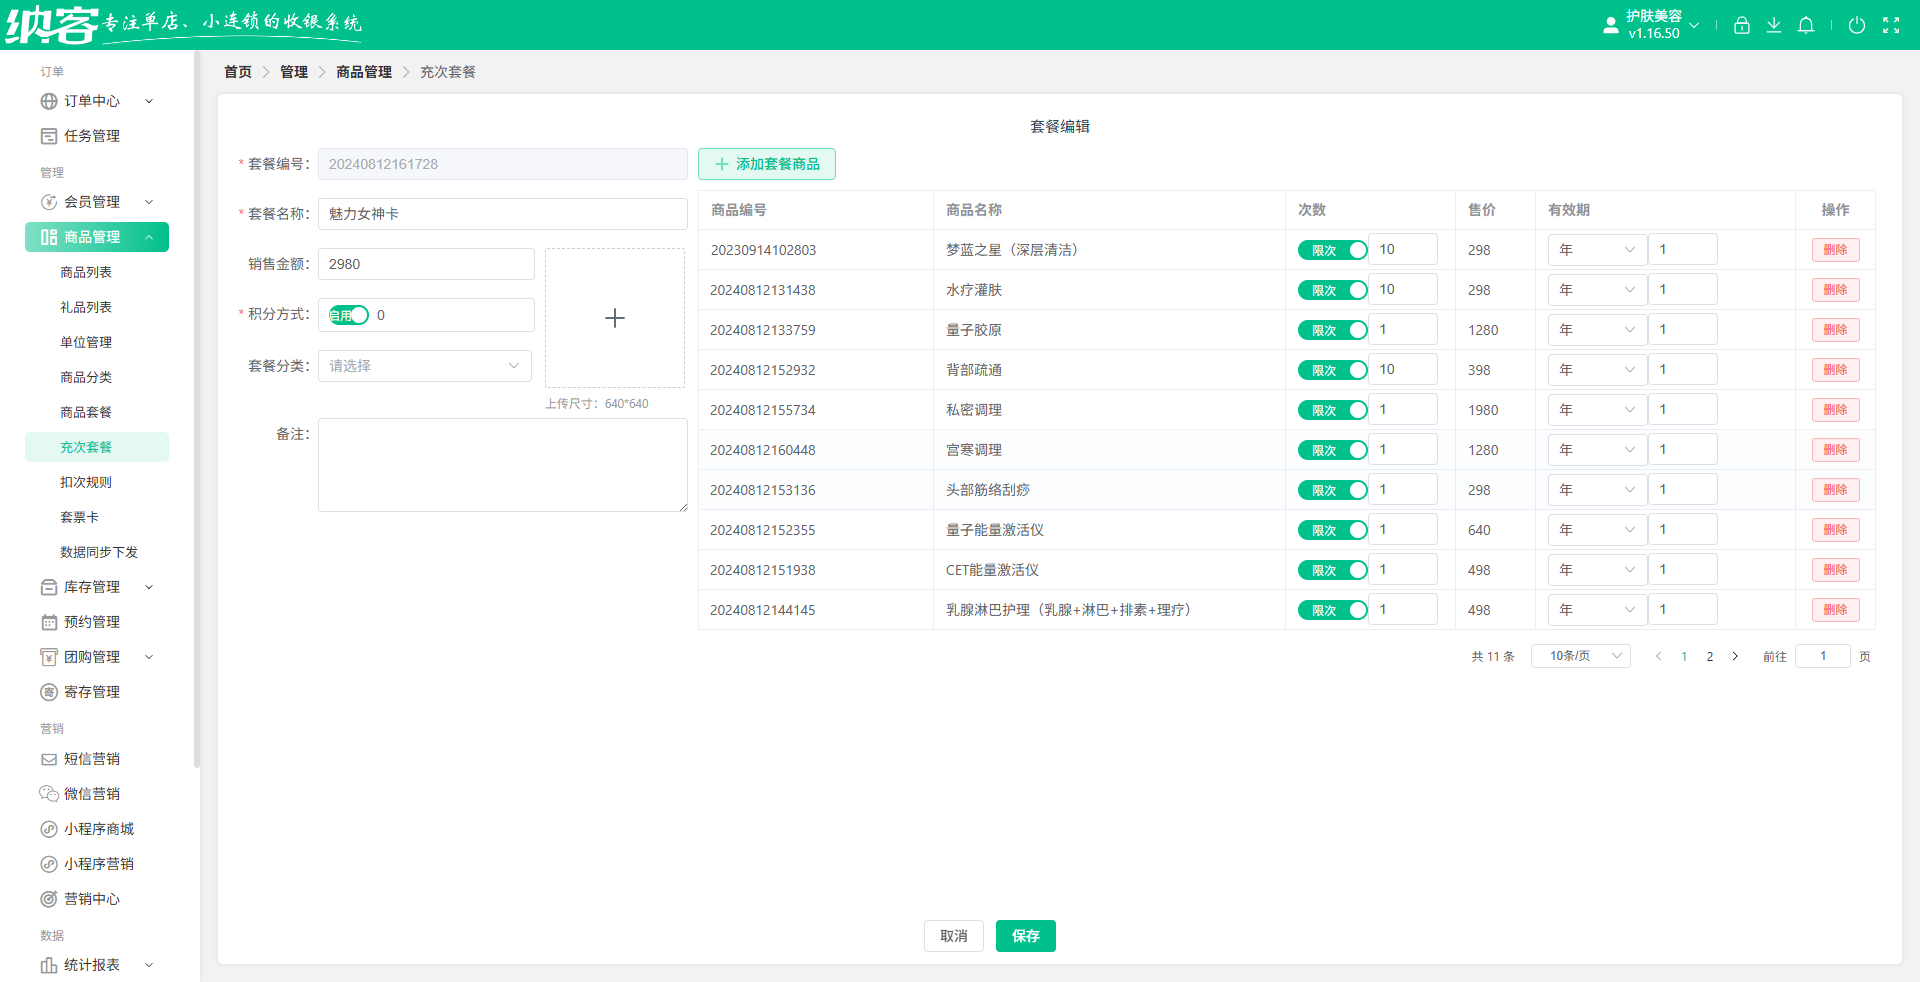Open validity unit dropdown for 量子胶原
The image size is (1920, 982).
1597,330
